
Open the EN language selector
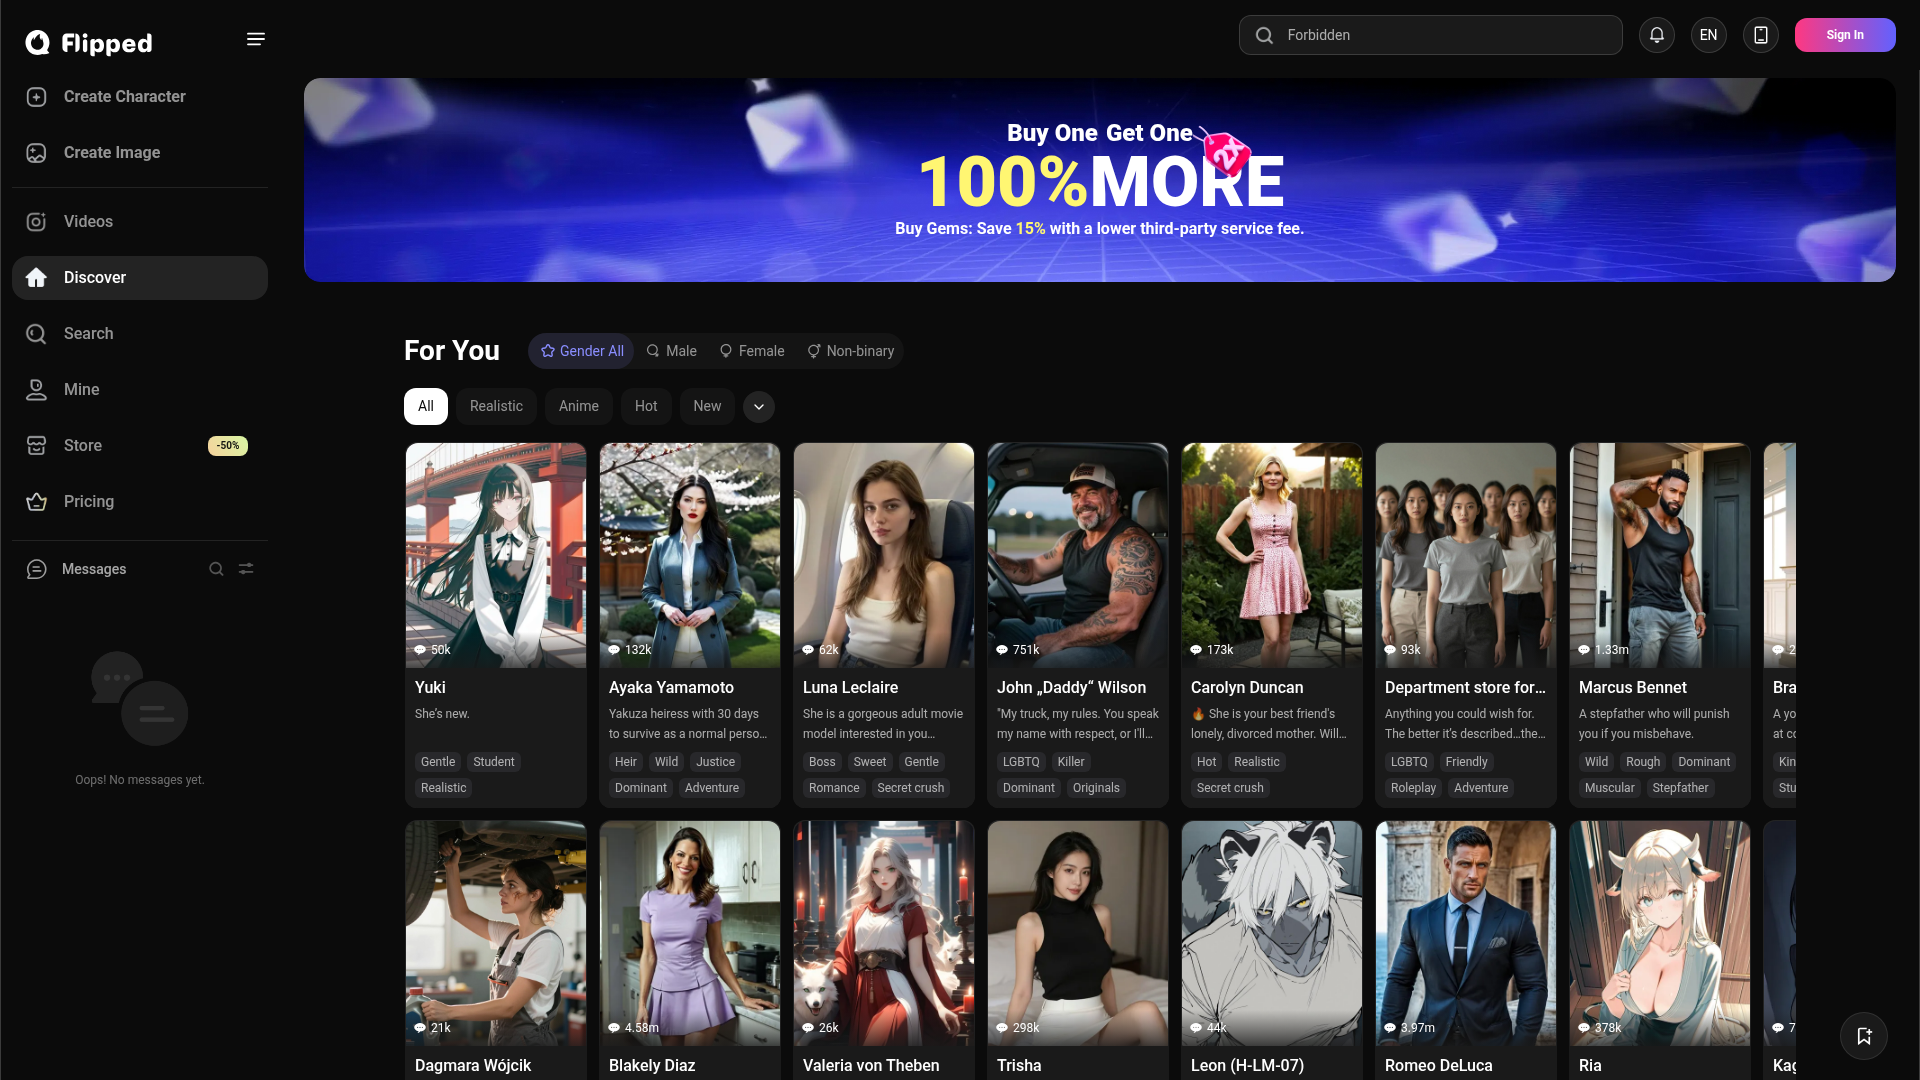point(1709,35)
